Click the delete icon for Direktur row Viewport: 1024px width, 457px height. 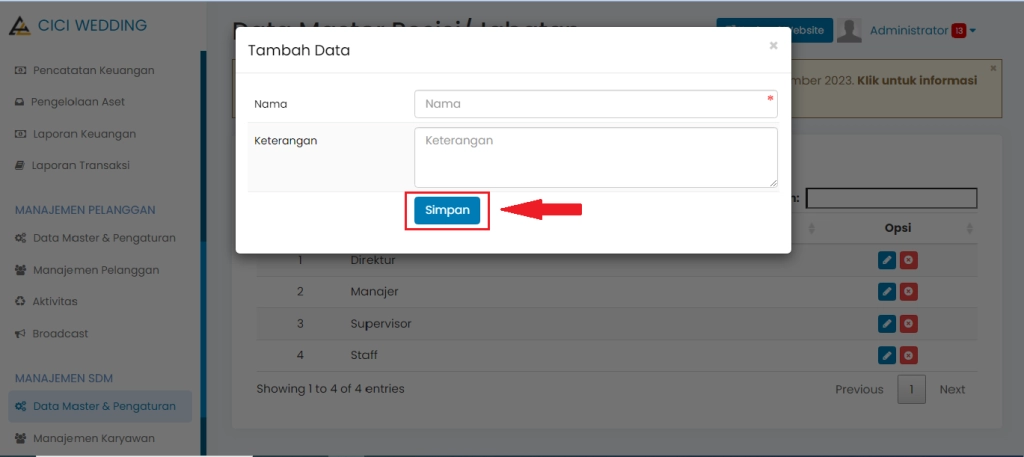908,261
